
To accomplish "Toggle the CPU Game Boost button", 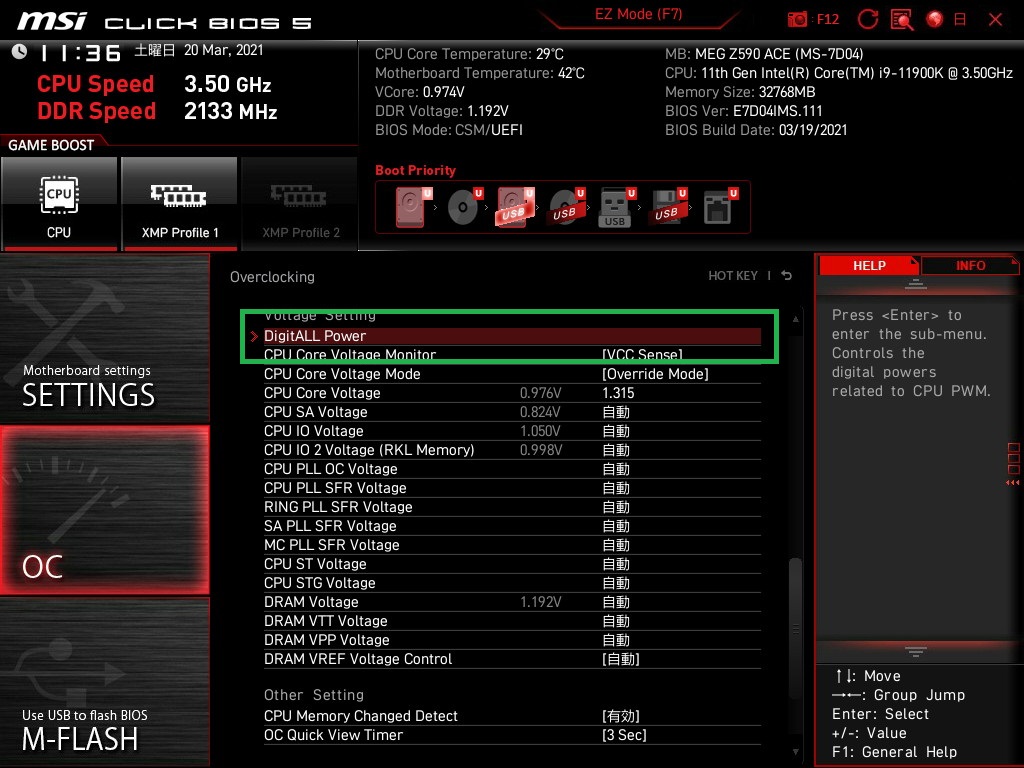I will (59, 204).
